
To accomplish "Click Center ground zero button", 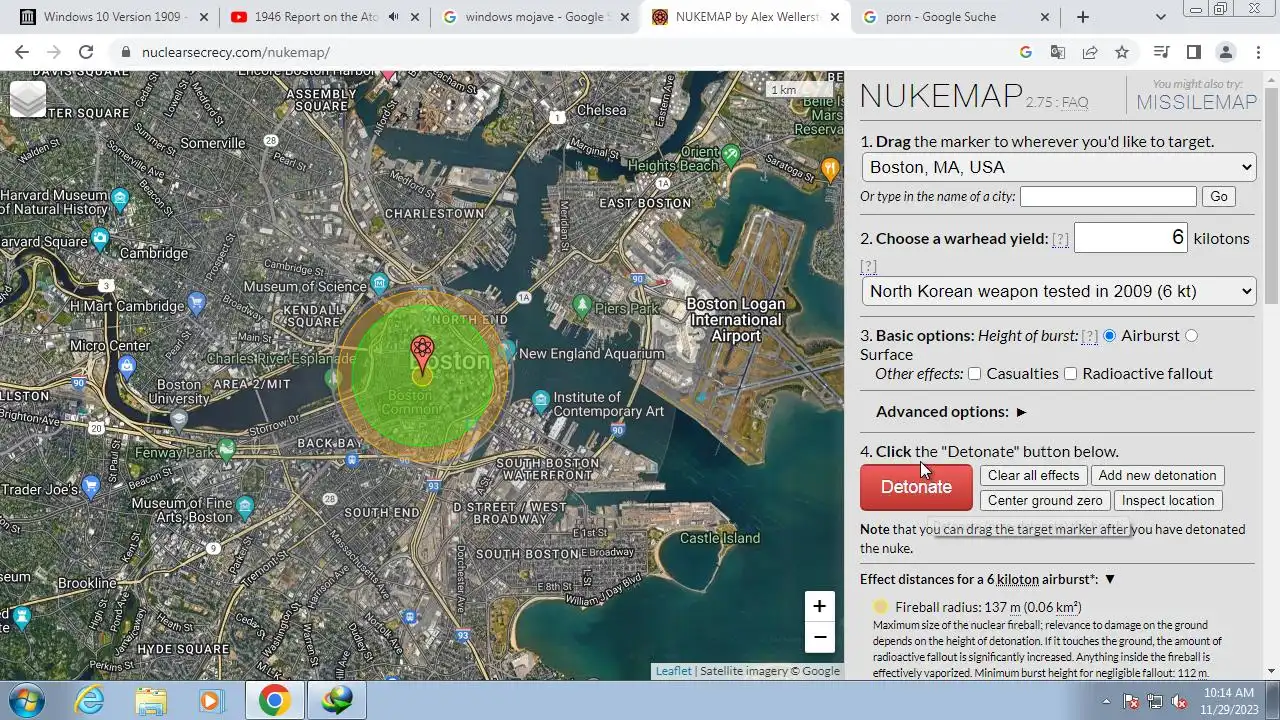I will 1045,500.
